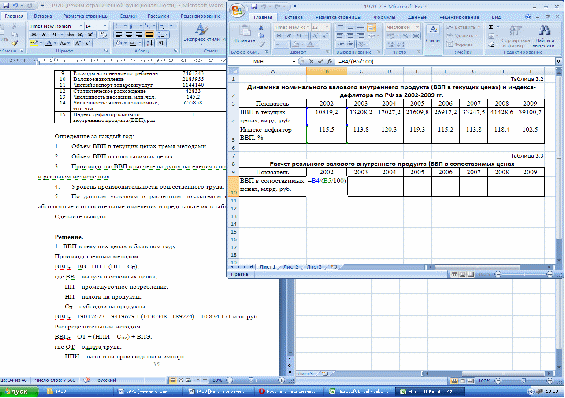Viewport: 565px width, 398px height.
Task: Align text right in Word
Action: (x=139, y=35)
